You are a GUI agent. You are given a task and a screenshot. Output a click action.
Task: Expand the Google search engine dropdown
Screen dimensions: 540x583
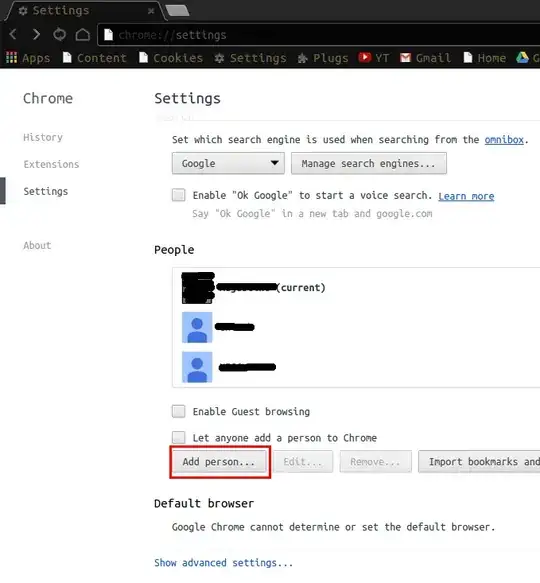228,163
